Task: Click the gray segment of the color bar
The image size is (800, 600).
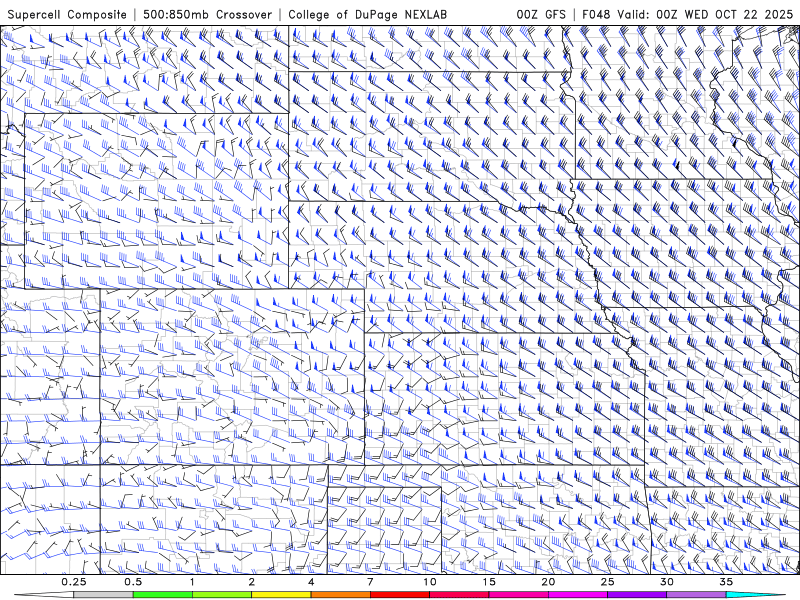Action: click(103, 595)
